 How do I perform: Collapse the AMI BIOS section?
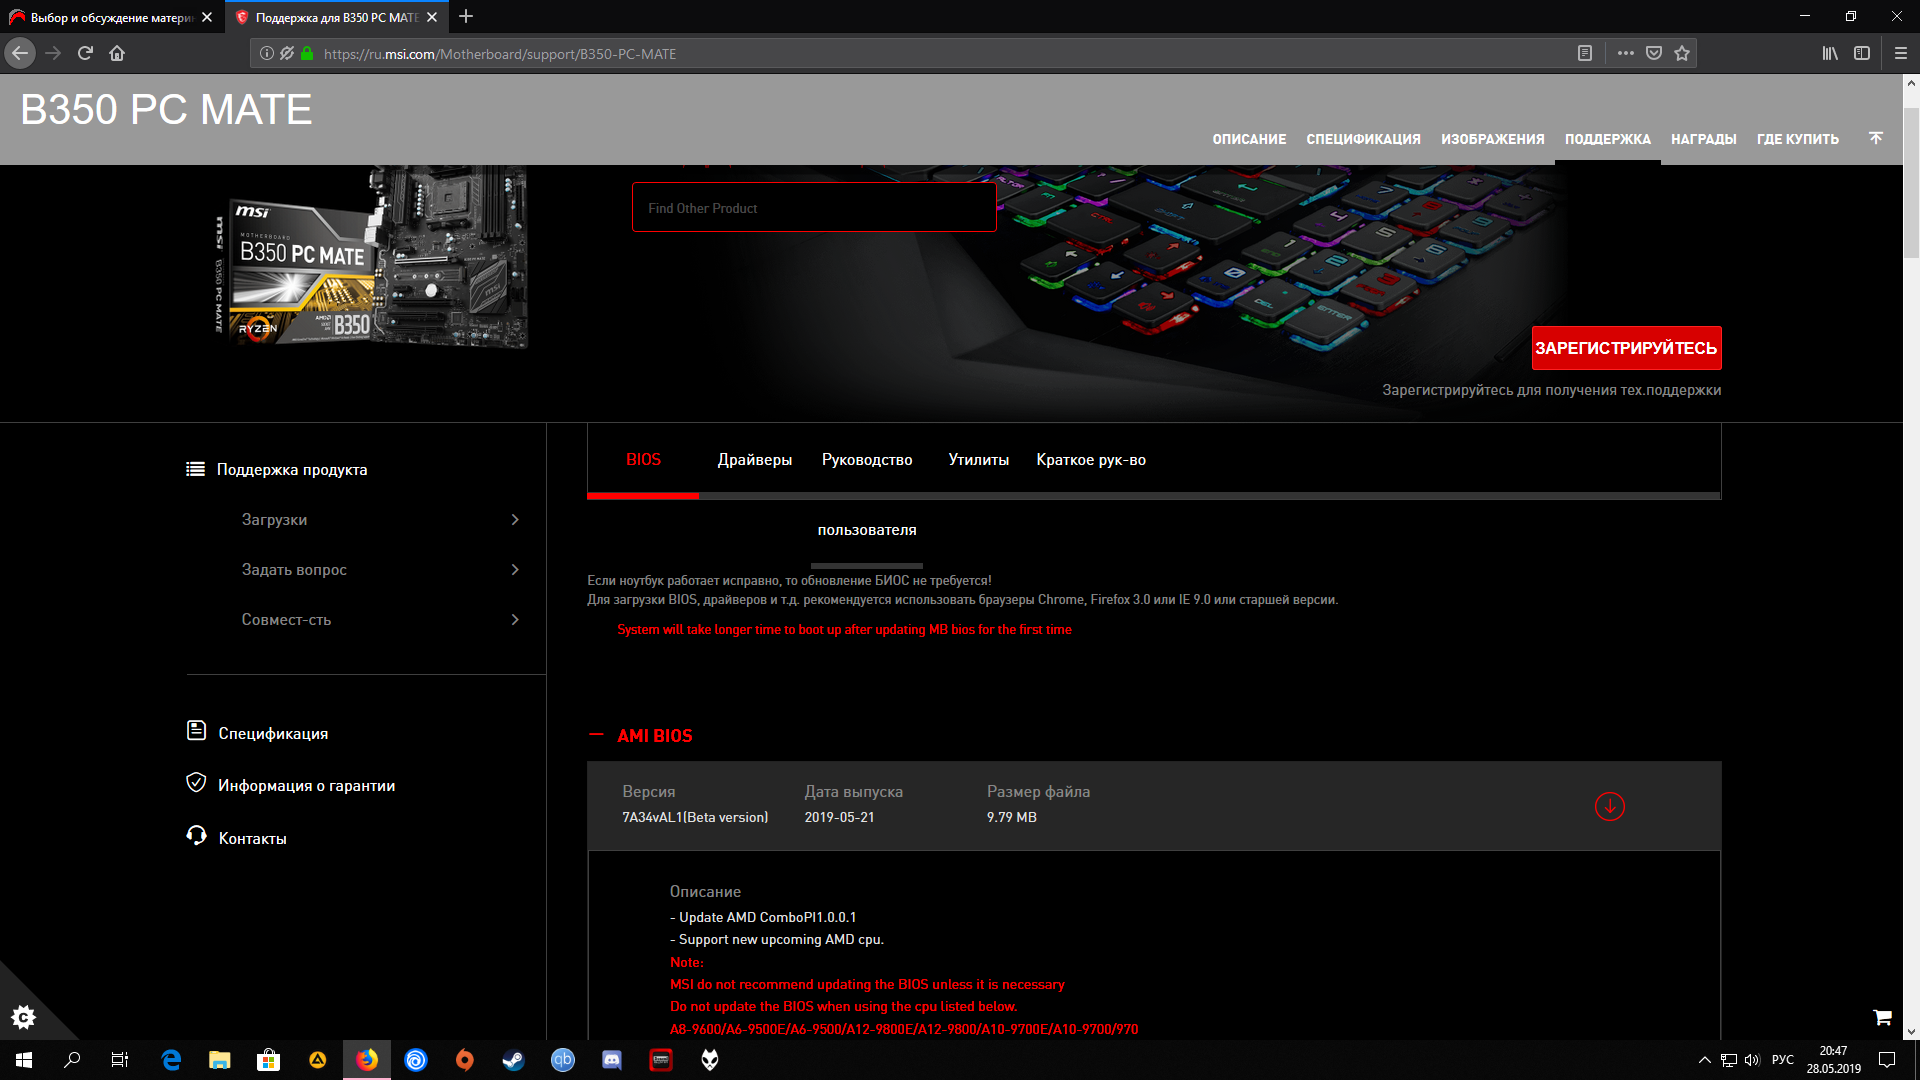coord(597,735)
